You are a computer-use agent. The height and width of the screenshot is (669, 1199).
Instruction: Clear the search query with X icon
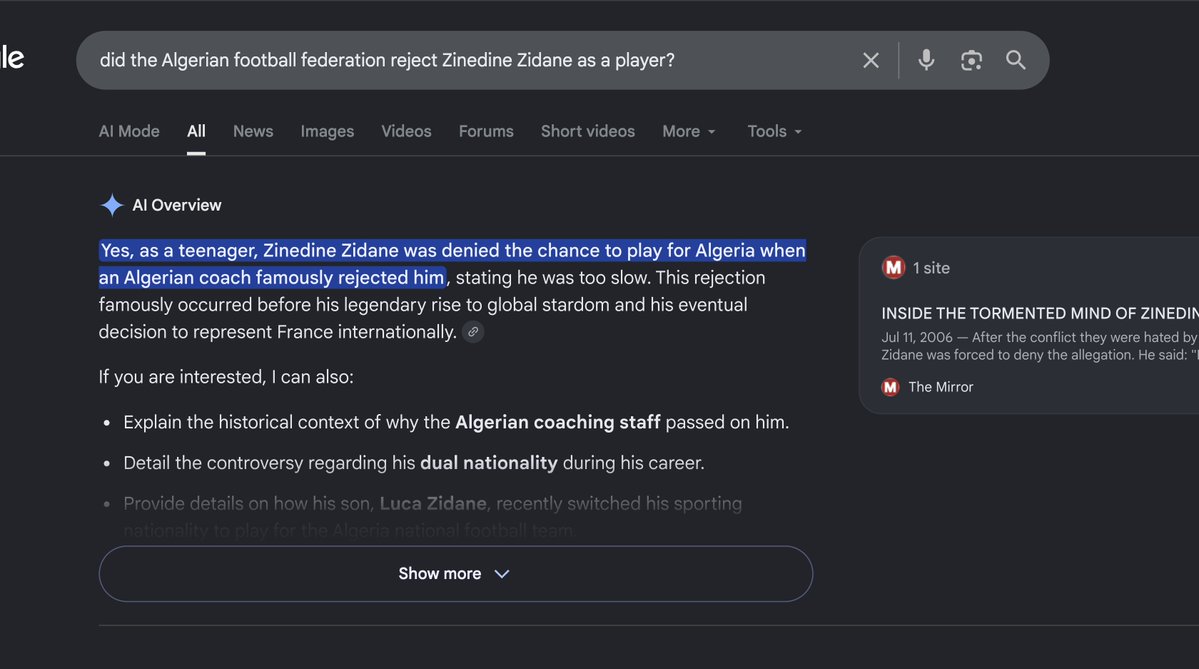tap(870, 60)
